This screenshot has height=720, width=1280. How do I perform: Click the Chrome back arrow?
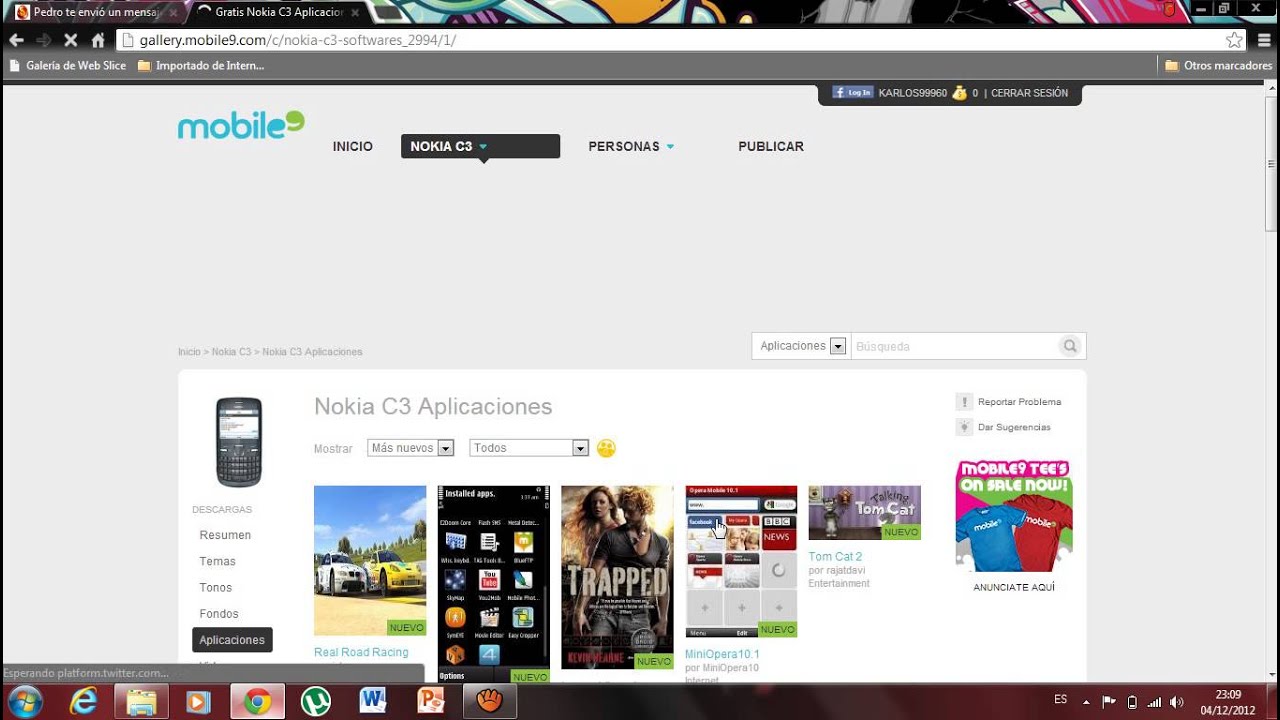[x=16, y=40]
